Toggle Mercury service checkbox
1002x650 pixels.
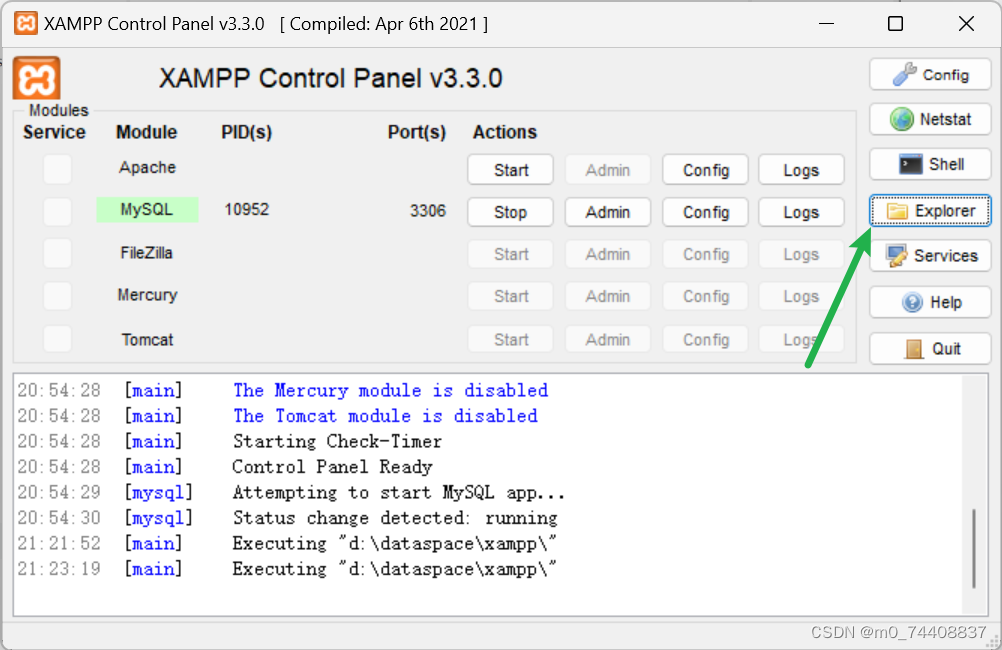pos(58,296)
